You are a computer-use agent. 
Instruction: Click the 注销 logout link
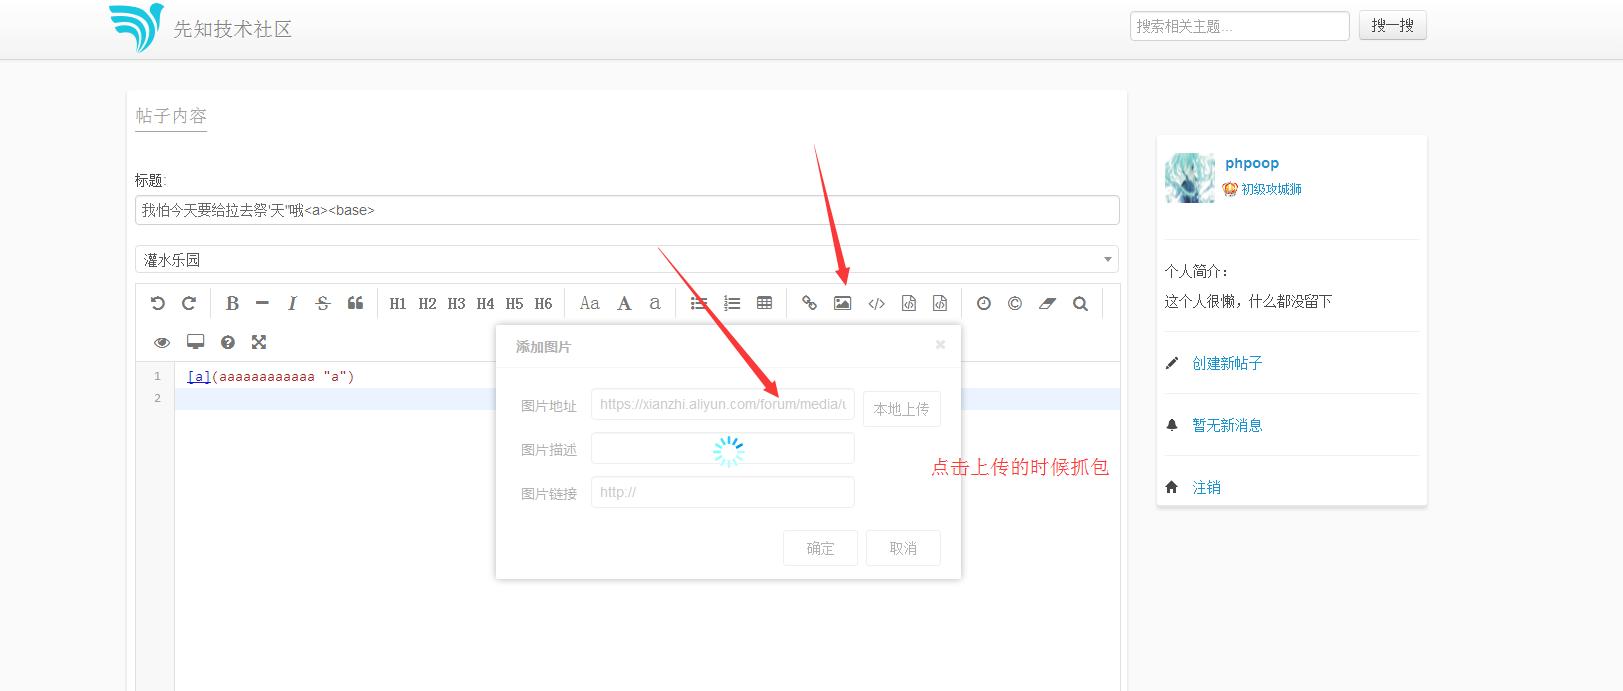[1206, 487]
